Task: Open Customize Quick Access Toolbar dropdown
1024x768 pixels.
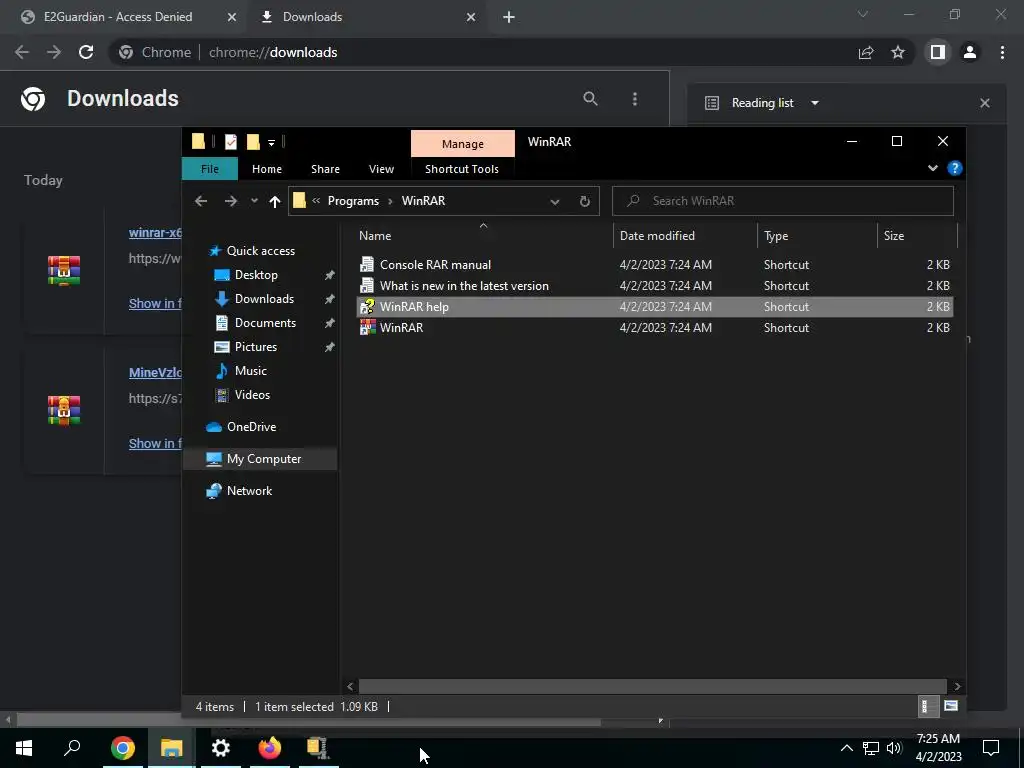Action: 271,142
